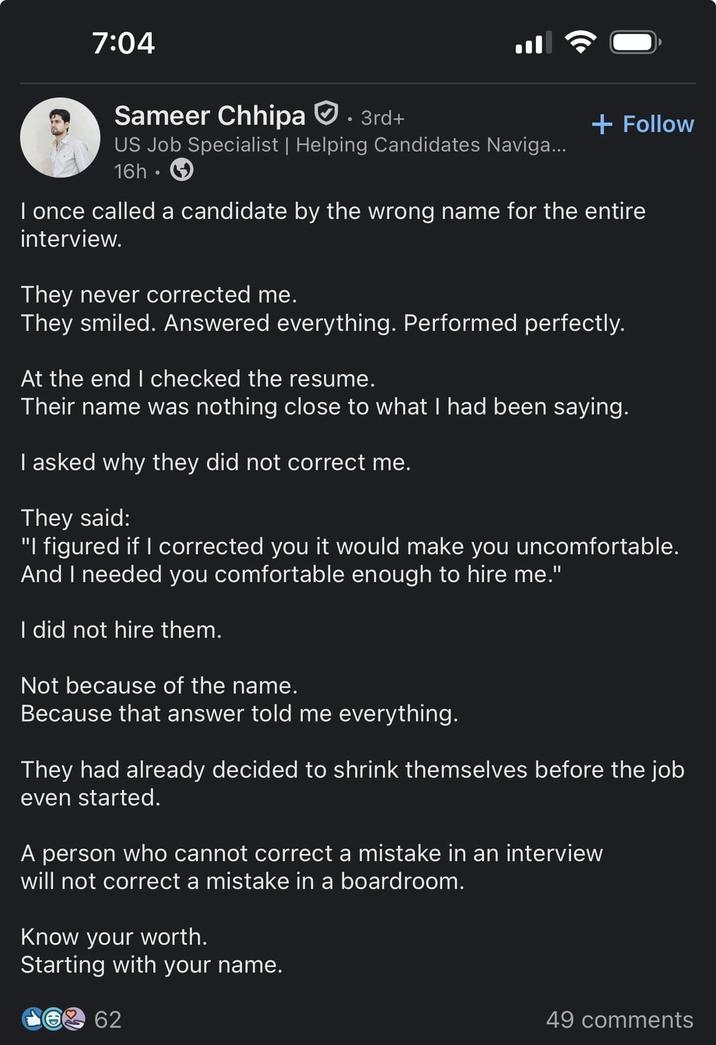The image size is (716, 1045).
Task: Click the battery indicator icon
Action: [635, 42]
